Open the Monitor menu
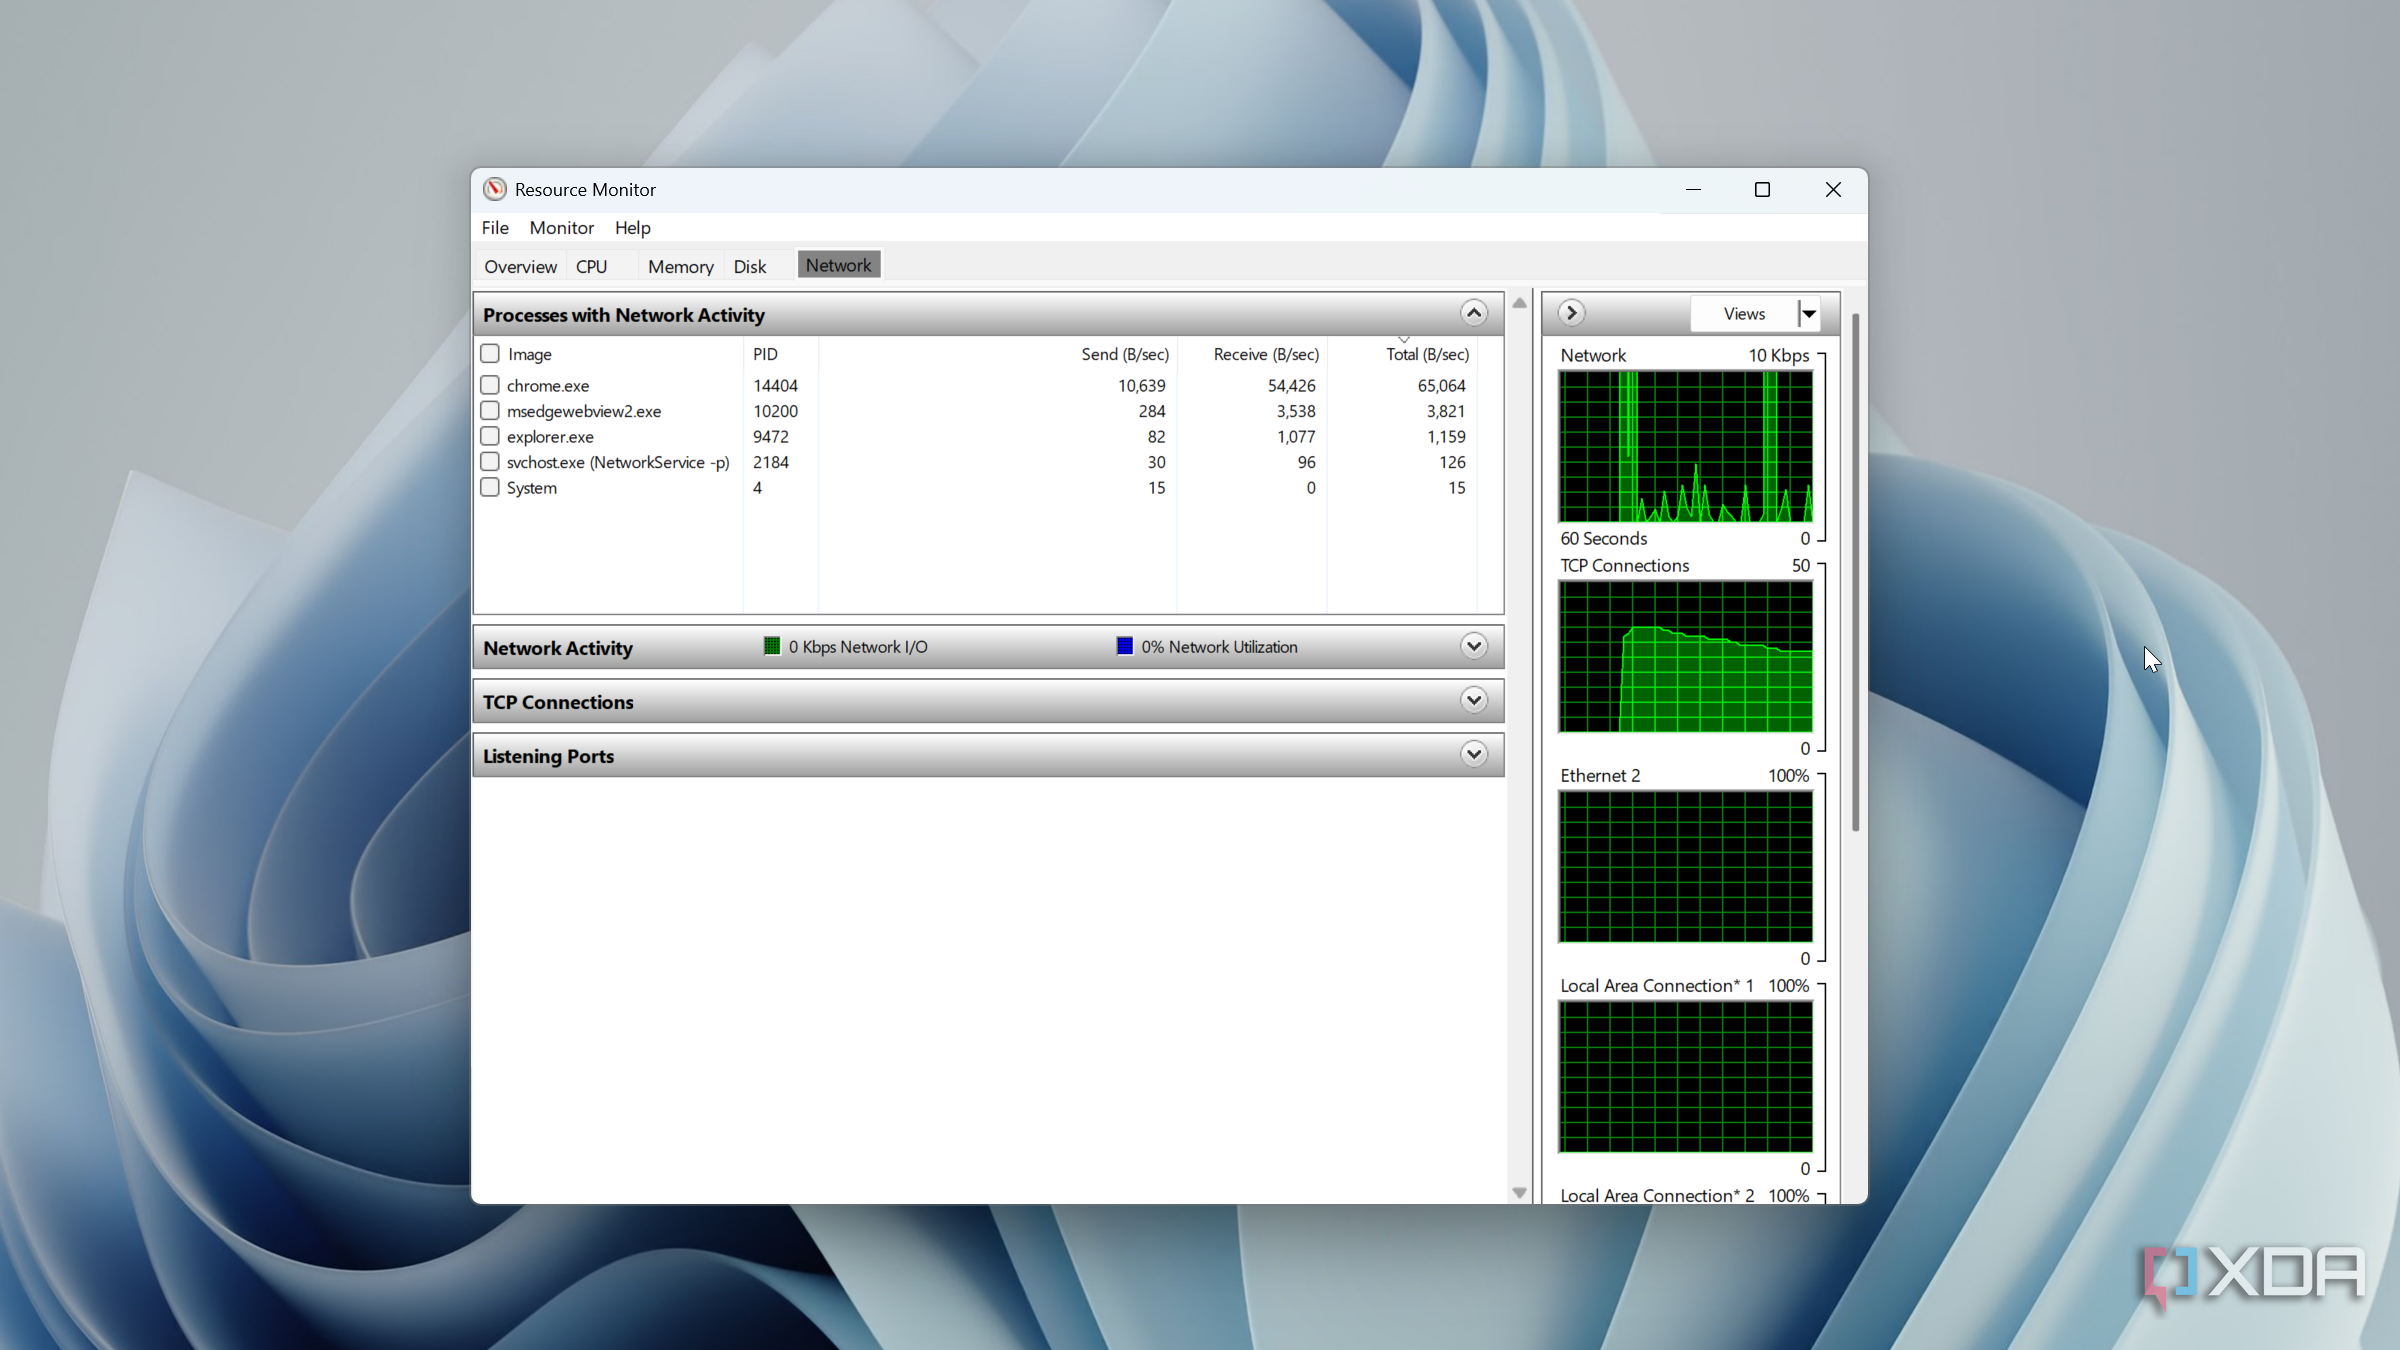 pyautogui.click(x=562, y=228)
